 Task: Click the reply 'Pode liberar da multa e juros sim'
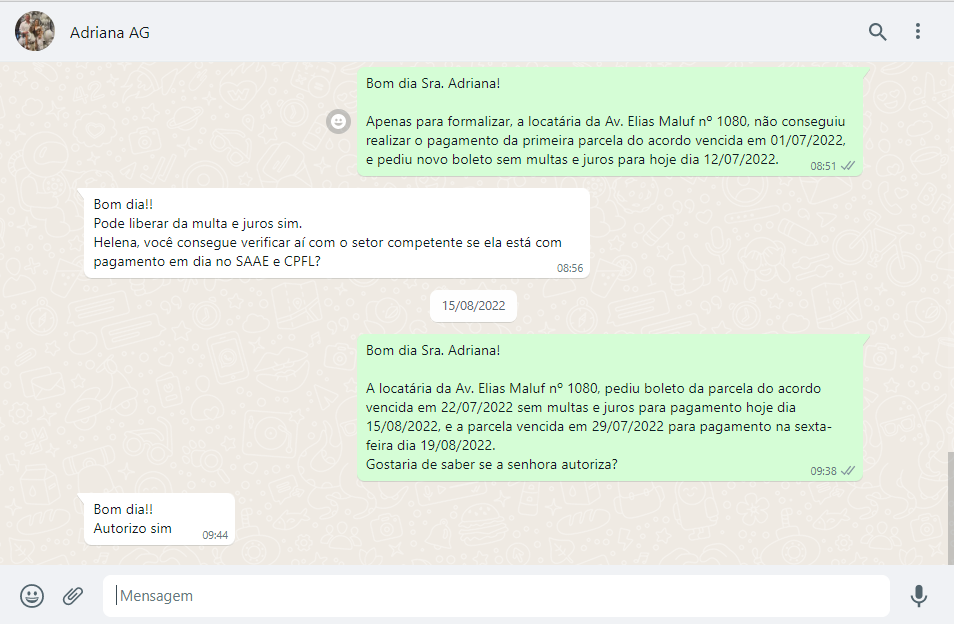point(198,223)
